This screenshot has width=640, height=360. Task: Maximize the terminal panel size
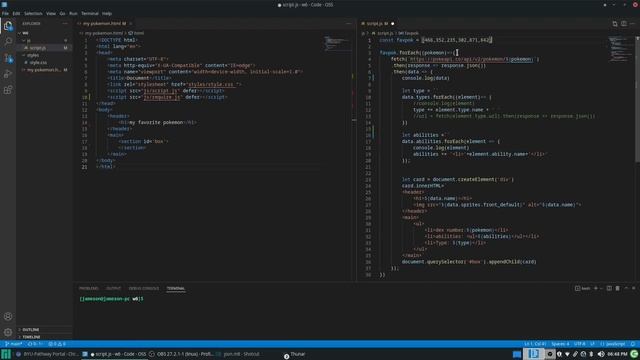coord(626,288)
